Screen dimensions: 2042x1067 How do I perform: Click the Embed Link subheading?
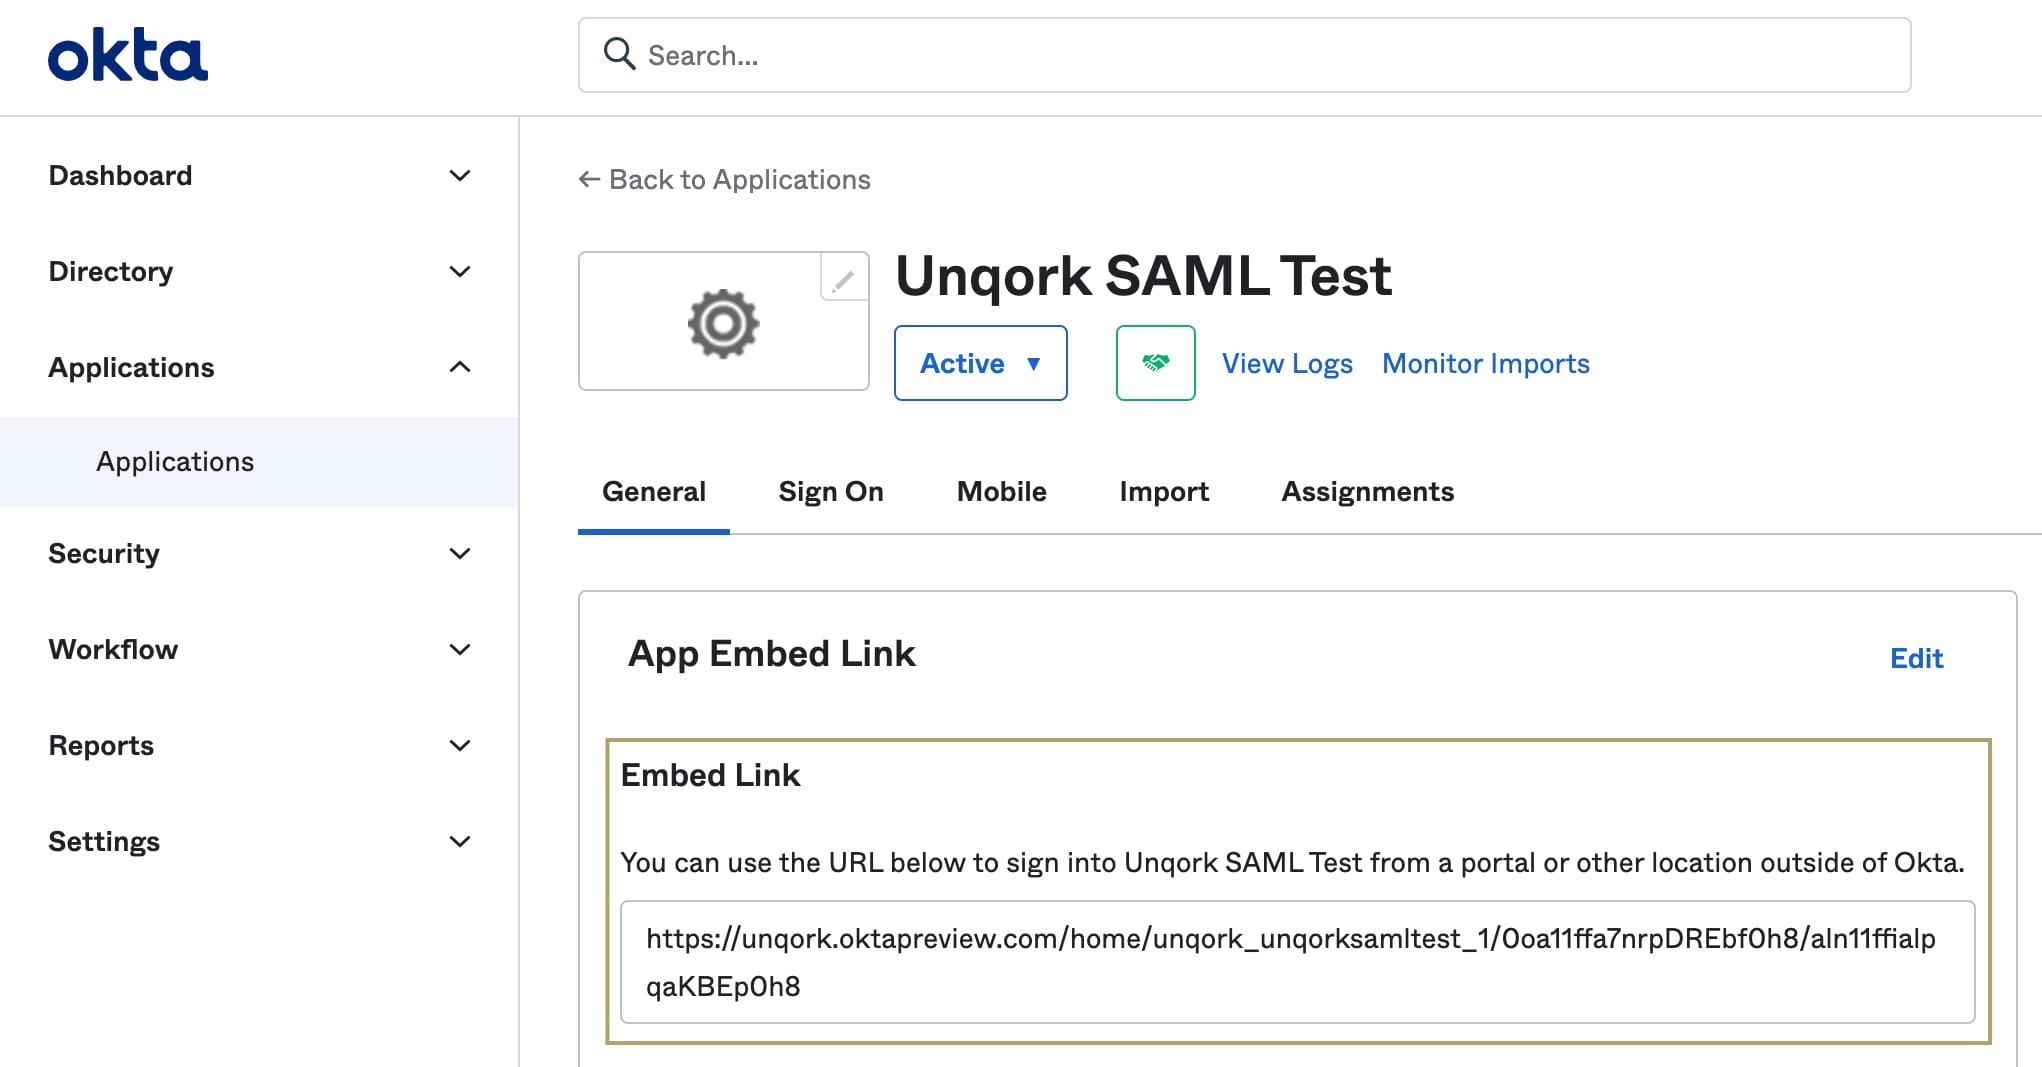click(710, 775)
